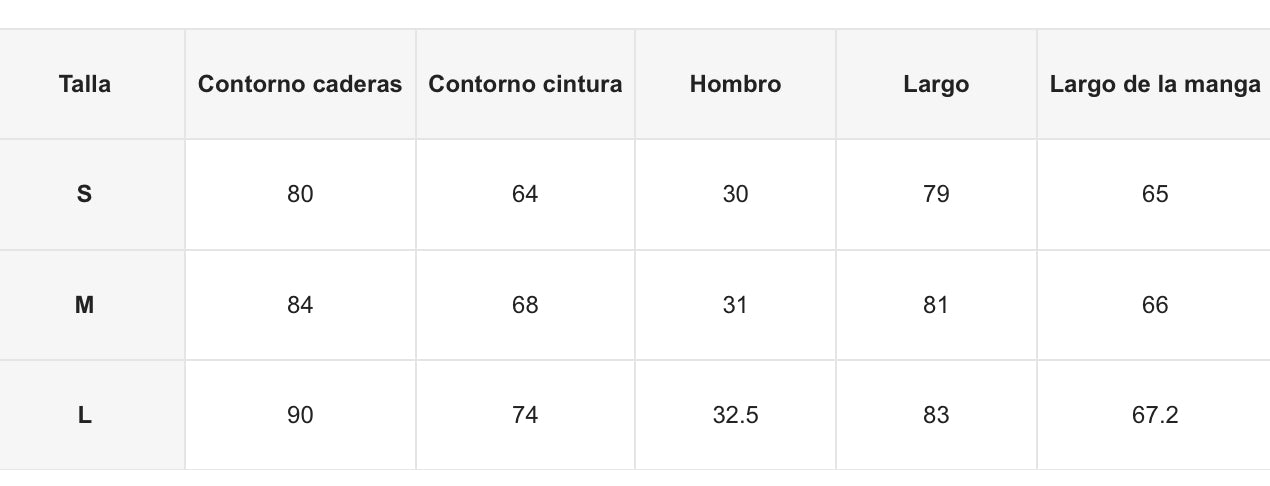The width and height of the screenshot is (1270, 486).
Task: Click the Talla column header
Action: pyautogui.click(x=85, y=84)
